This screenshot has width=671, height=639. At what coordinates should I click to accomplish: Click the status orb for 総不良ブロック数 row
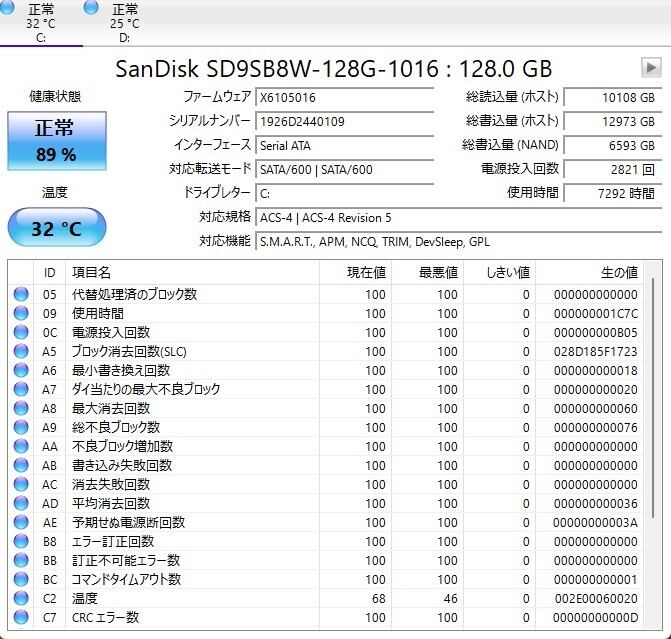point(21,427)
